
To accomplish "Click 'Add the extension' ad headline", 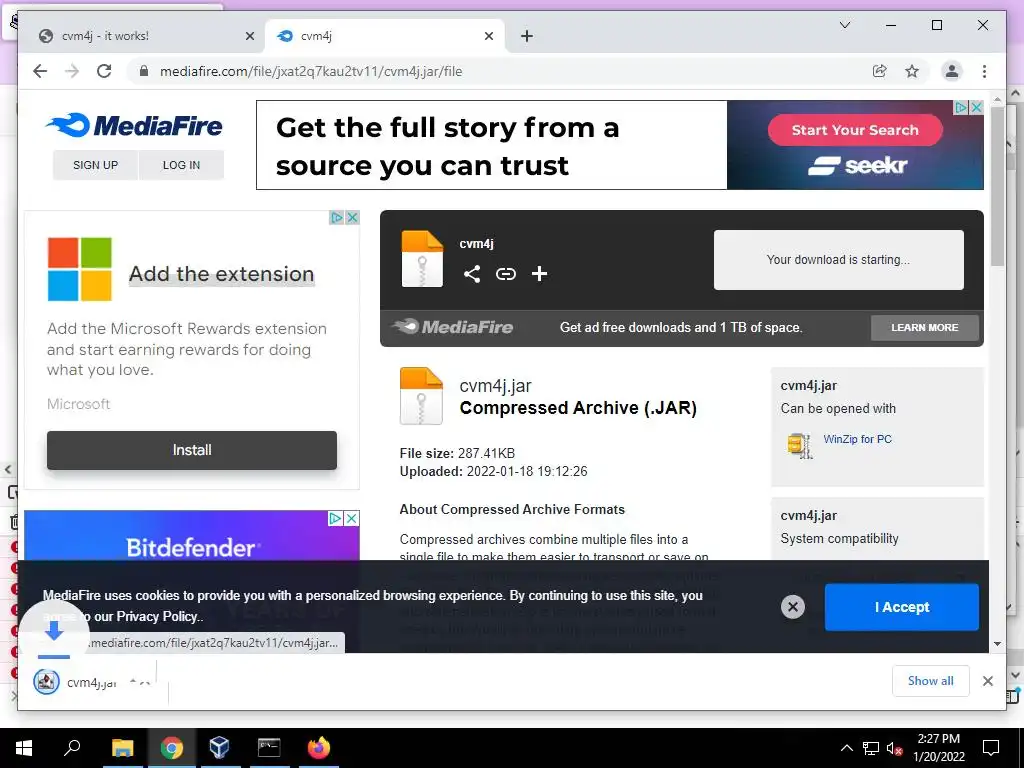I will [221, 274].
